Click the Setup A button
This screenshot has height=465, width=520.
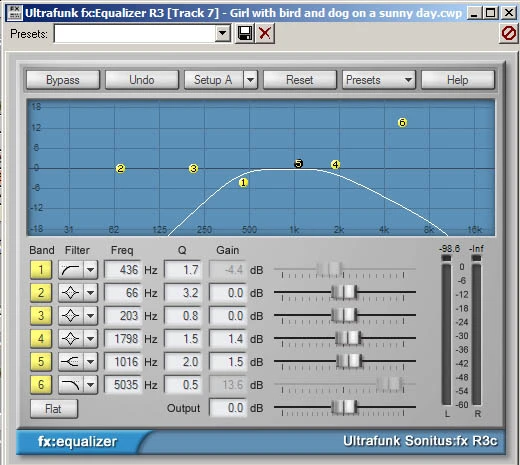click(213, 80)
